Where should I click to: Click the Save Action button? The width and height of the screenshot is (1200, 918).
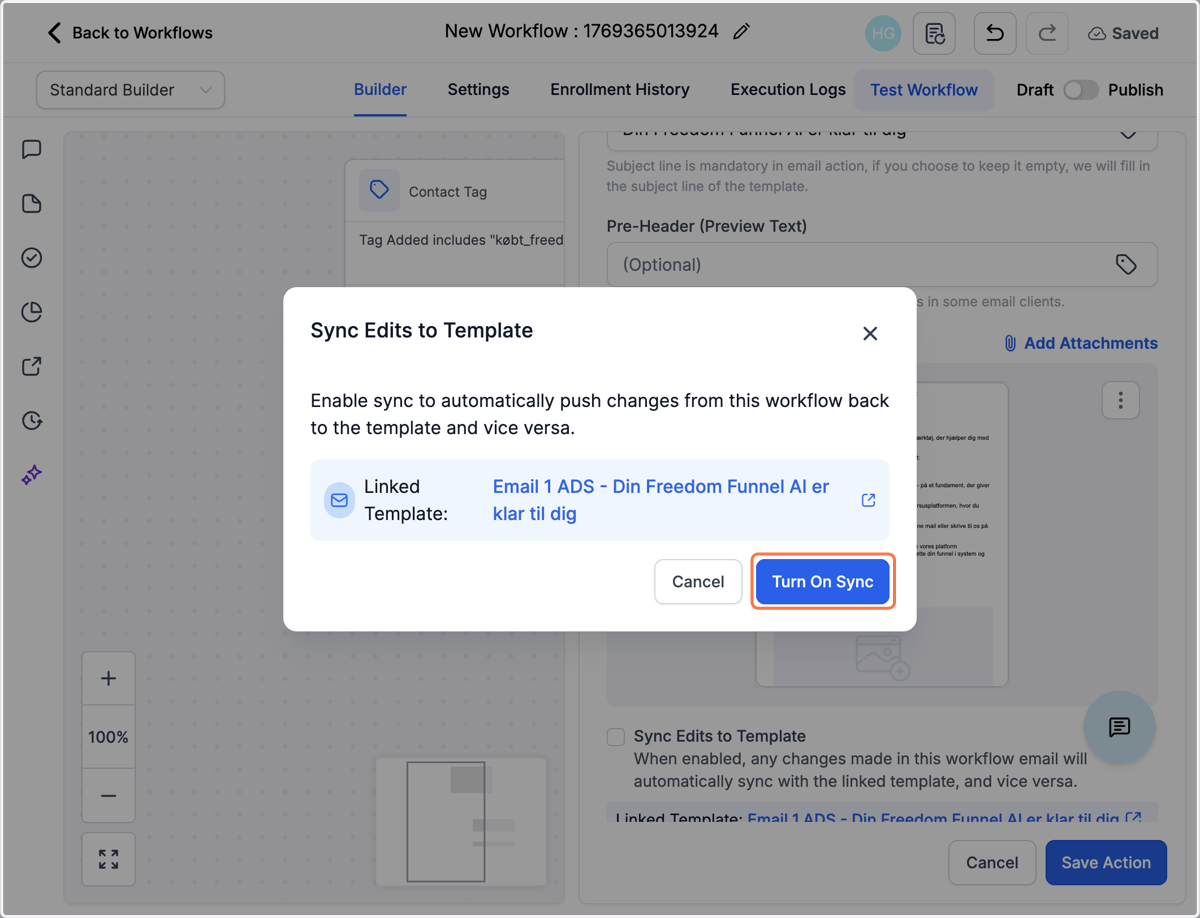(1106, 862)
